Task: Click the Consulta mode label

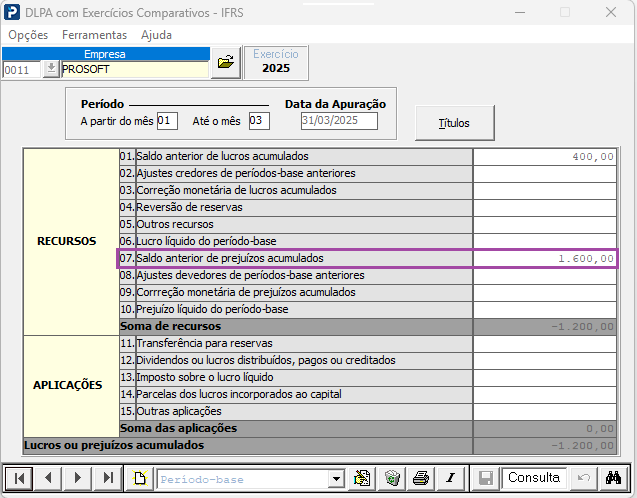Action: [x=534, y=478]
